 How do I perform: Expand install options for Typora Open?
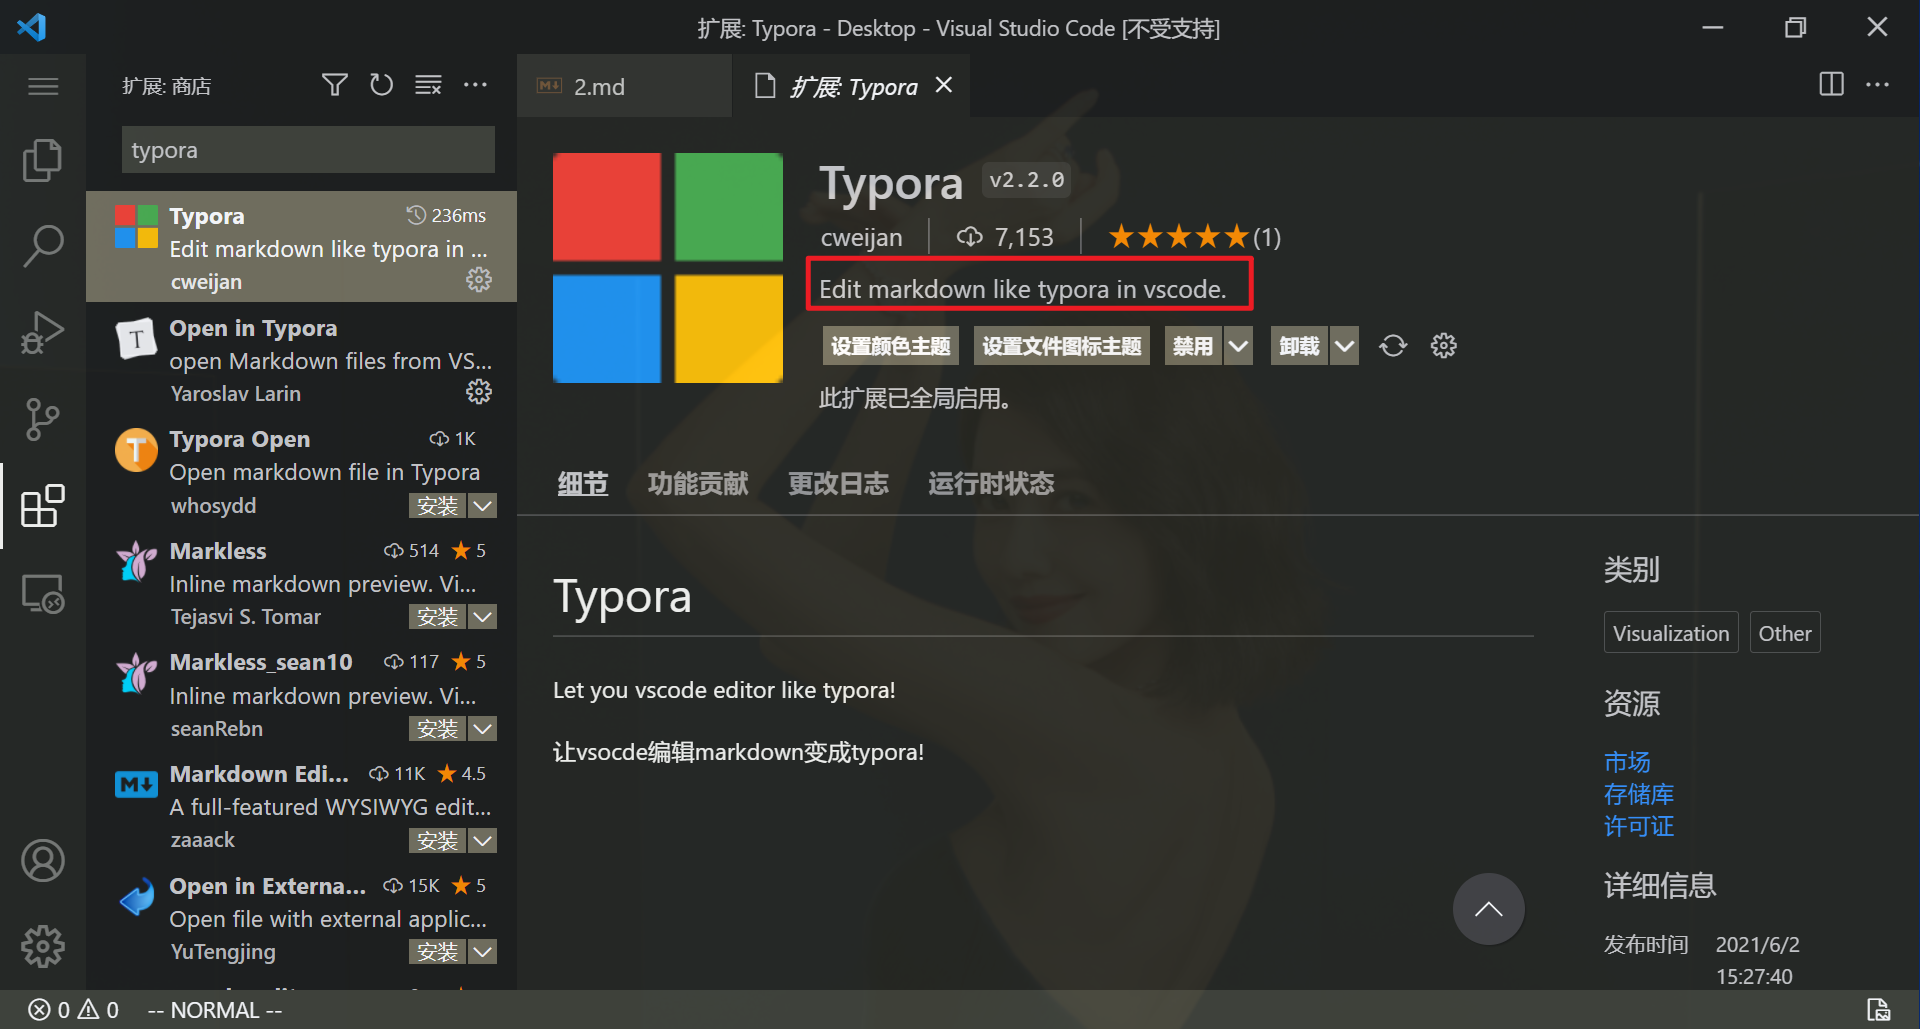pyautogui.click(x=482, y=506)
